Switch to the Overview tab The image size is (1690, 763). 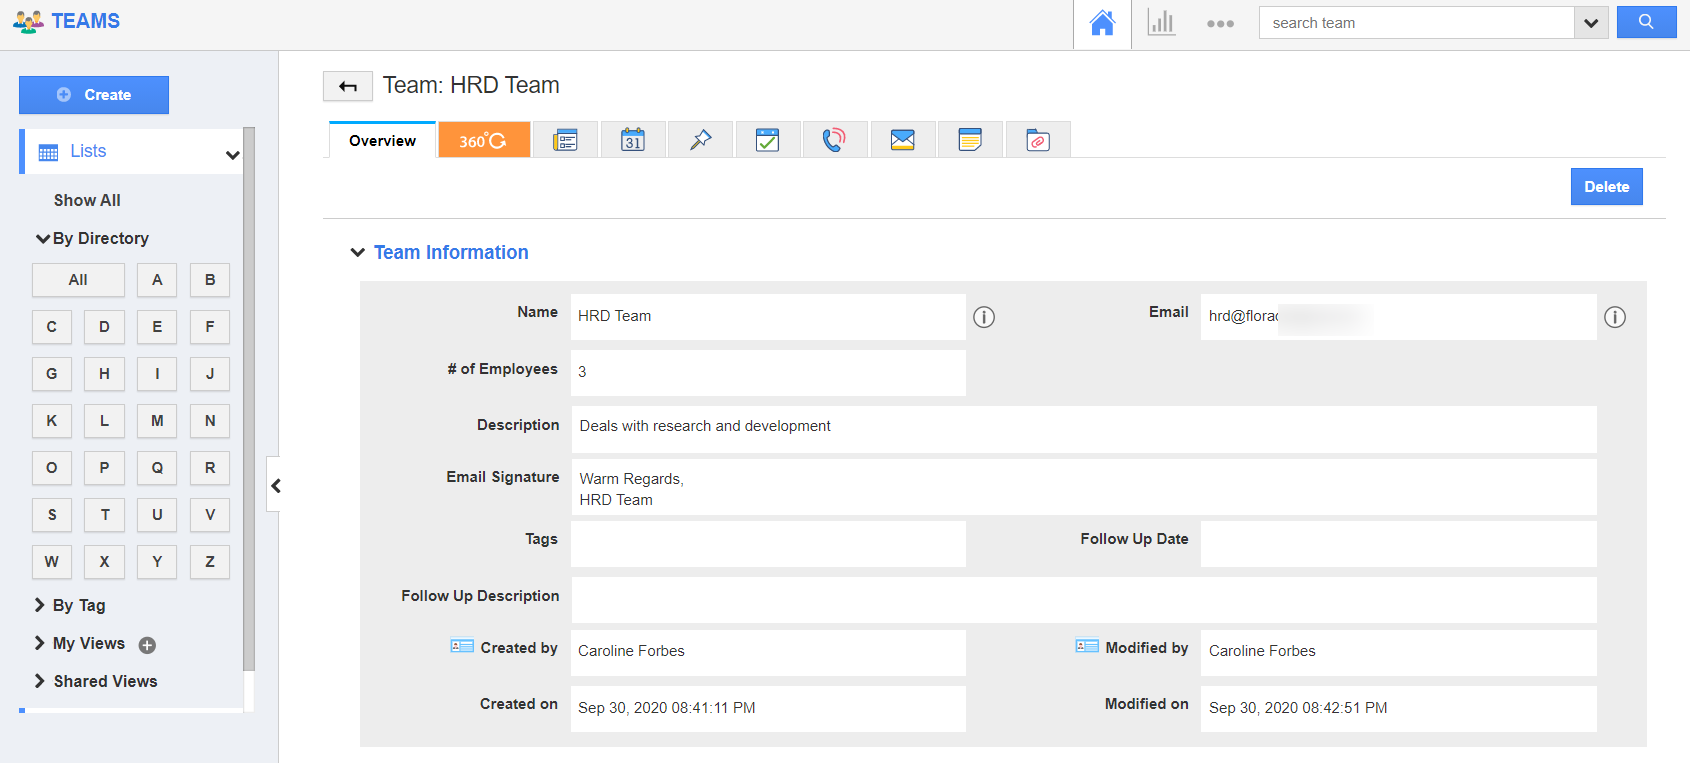(382, 141)
